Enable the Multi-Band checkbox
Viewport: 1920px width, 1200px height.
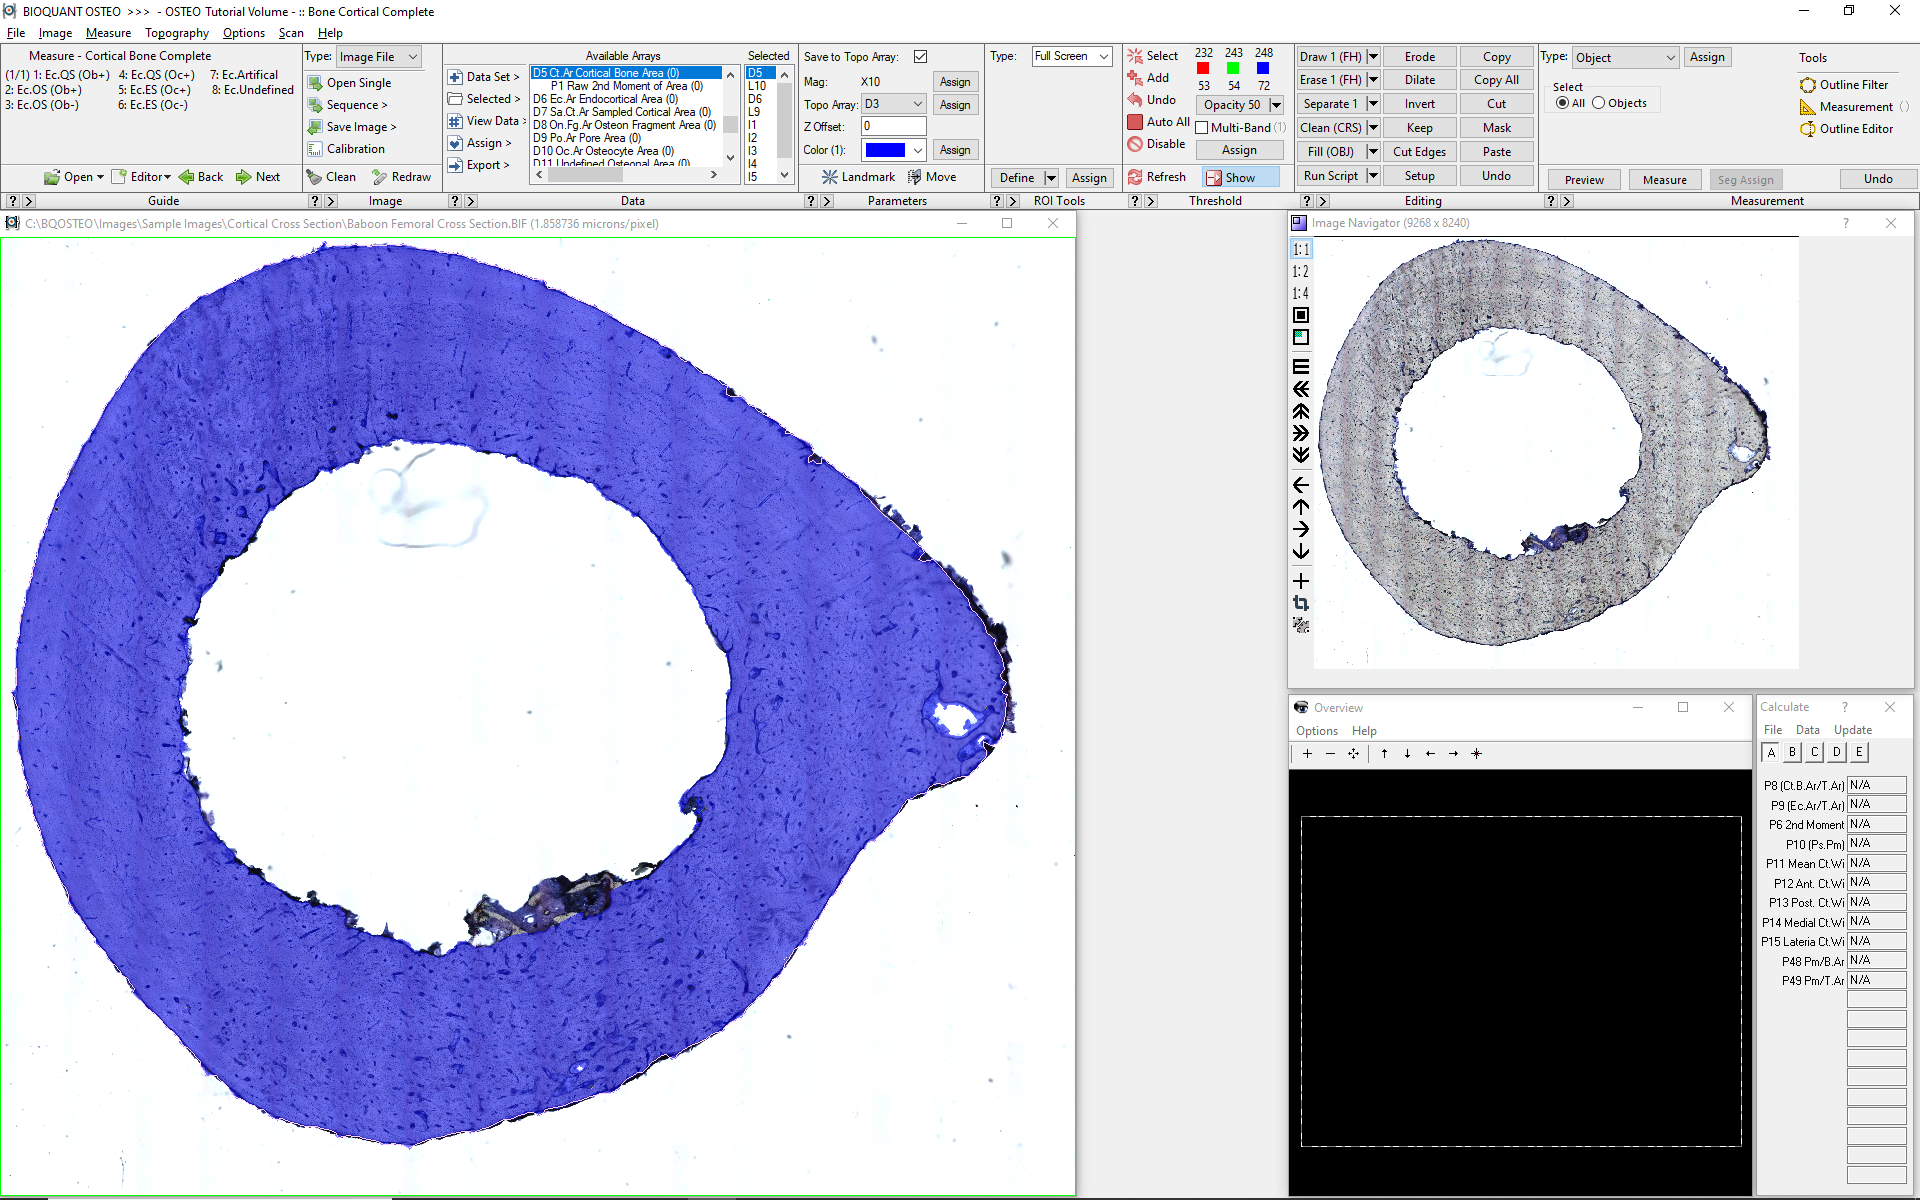(x=1202, y=128)
